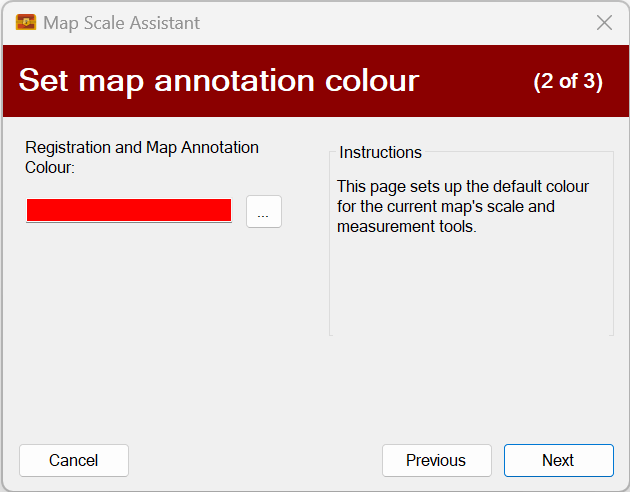Screen dimensions: 630x492
Task: Go back with the Previous button
Action: [x=436, y=460]
